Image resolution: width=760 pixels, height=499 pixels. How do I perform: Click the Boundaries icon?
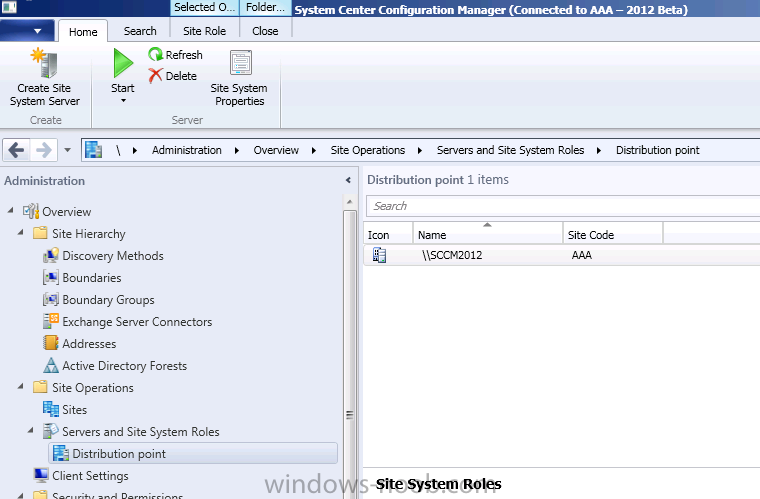click(50, 278)
